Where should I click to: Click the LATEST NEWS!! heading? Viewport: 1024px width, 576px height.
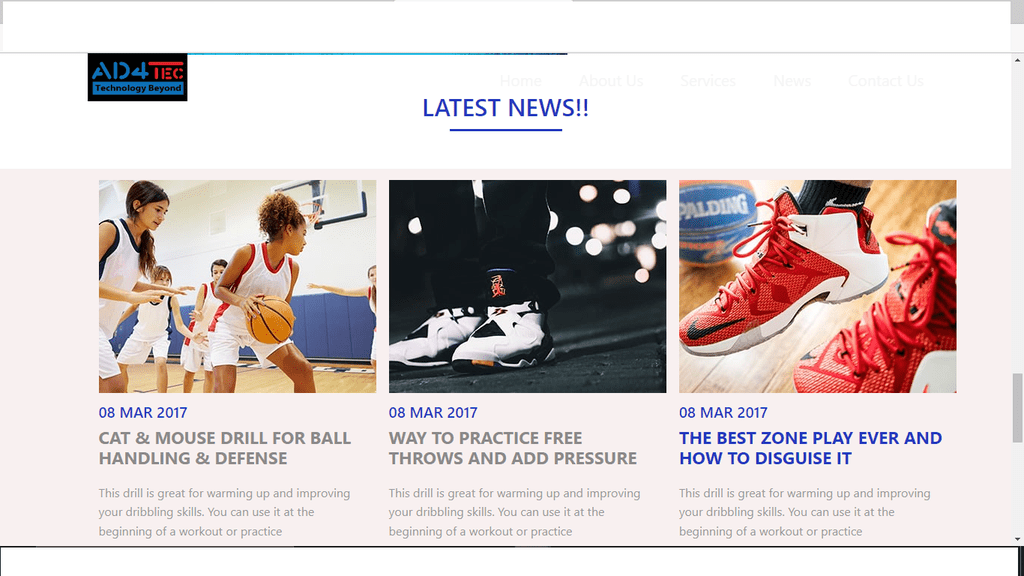(x=505, y=108)
